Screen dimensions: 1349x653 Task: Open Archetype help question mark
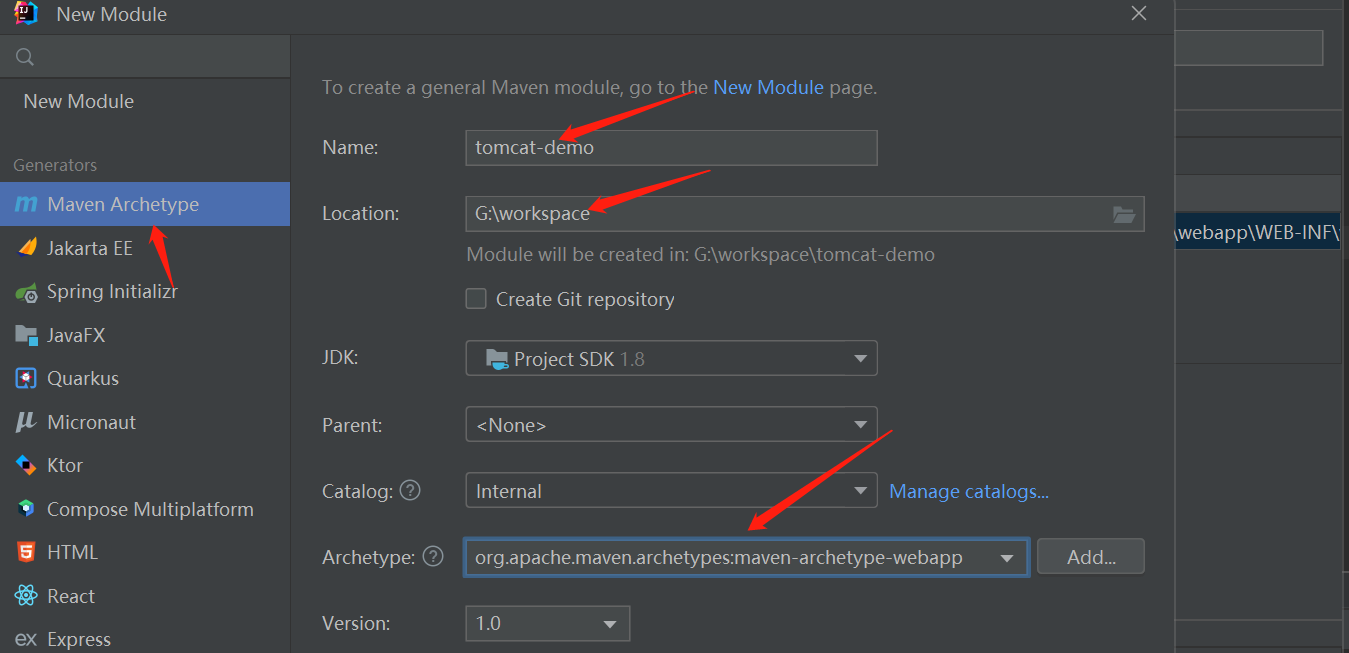click(432, 556)
